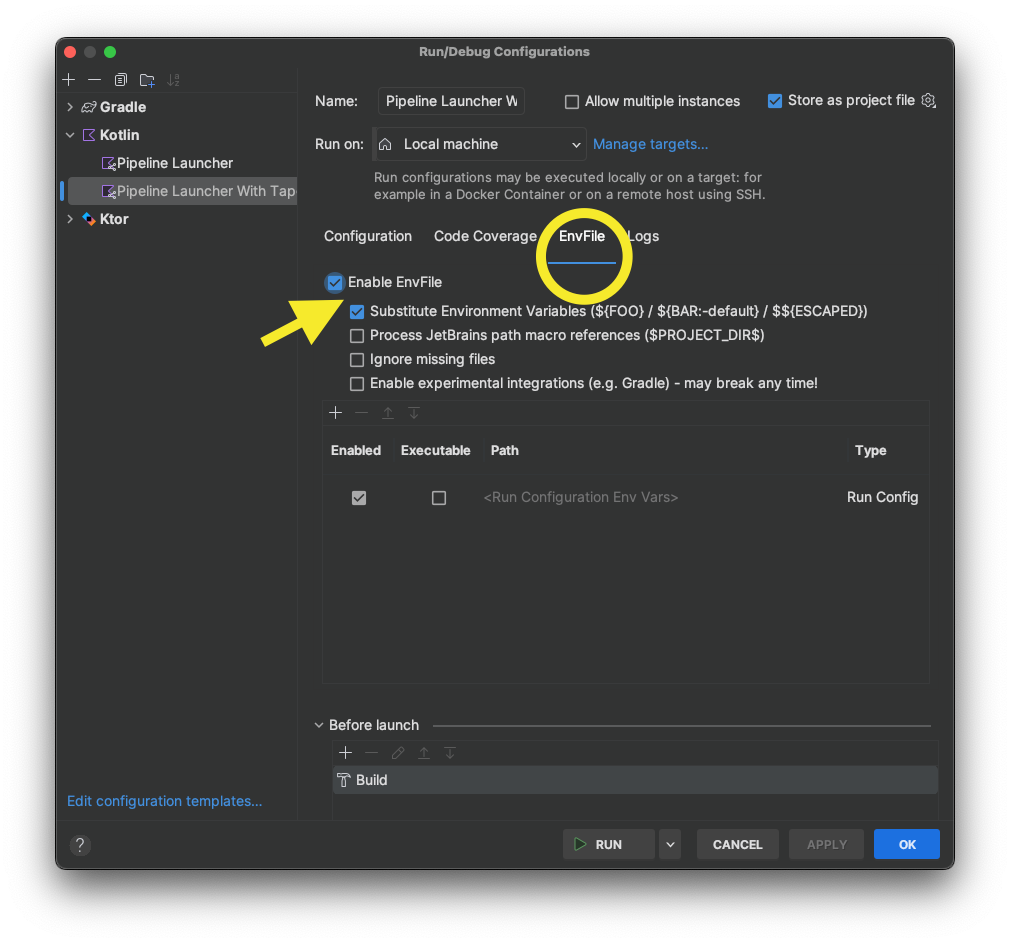The width and height of the screenshot is (1010, 943).
Task: Copy the selected run configuration
Action: point(120,79)
